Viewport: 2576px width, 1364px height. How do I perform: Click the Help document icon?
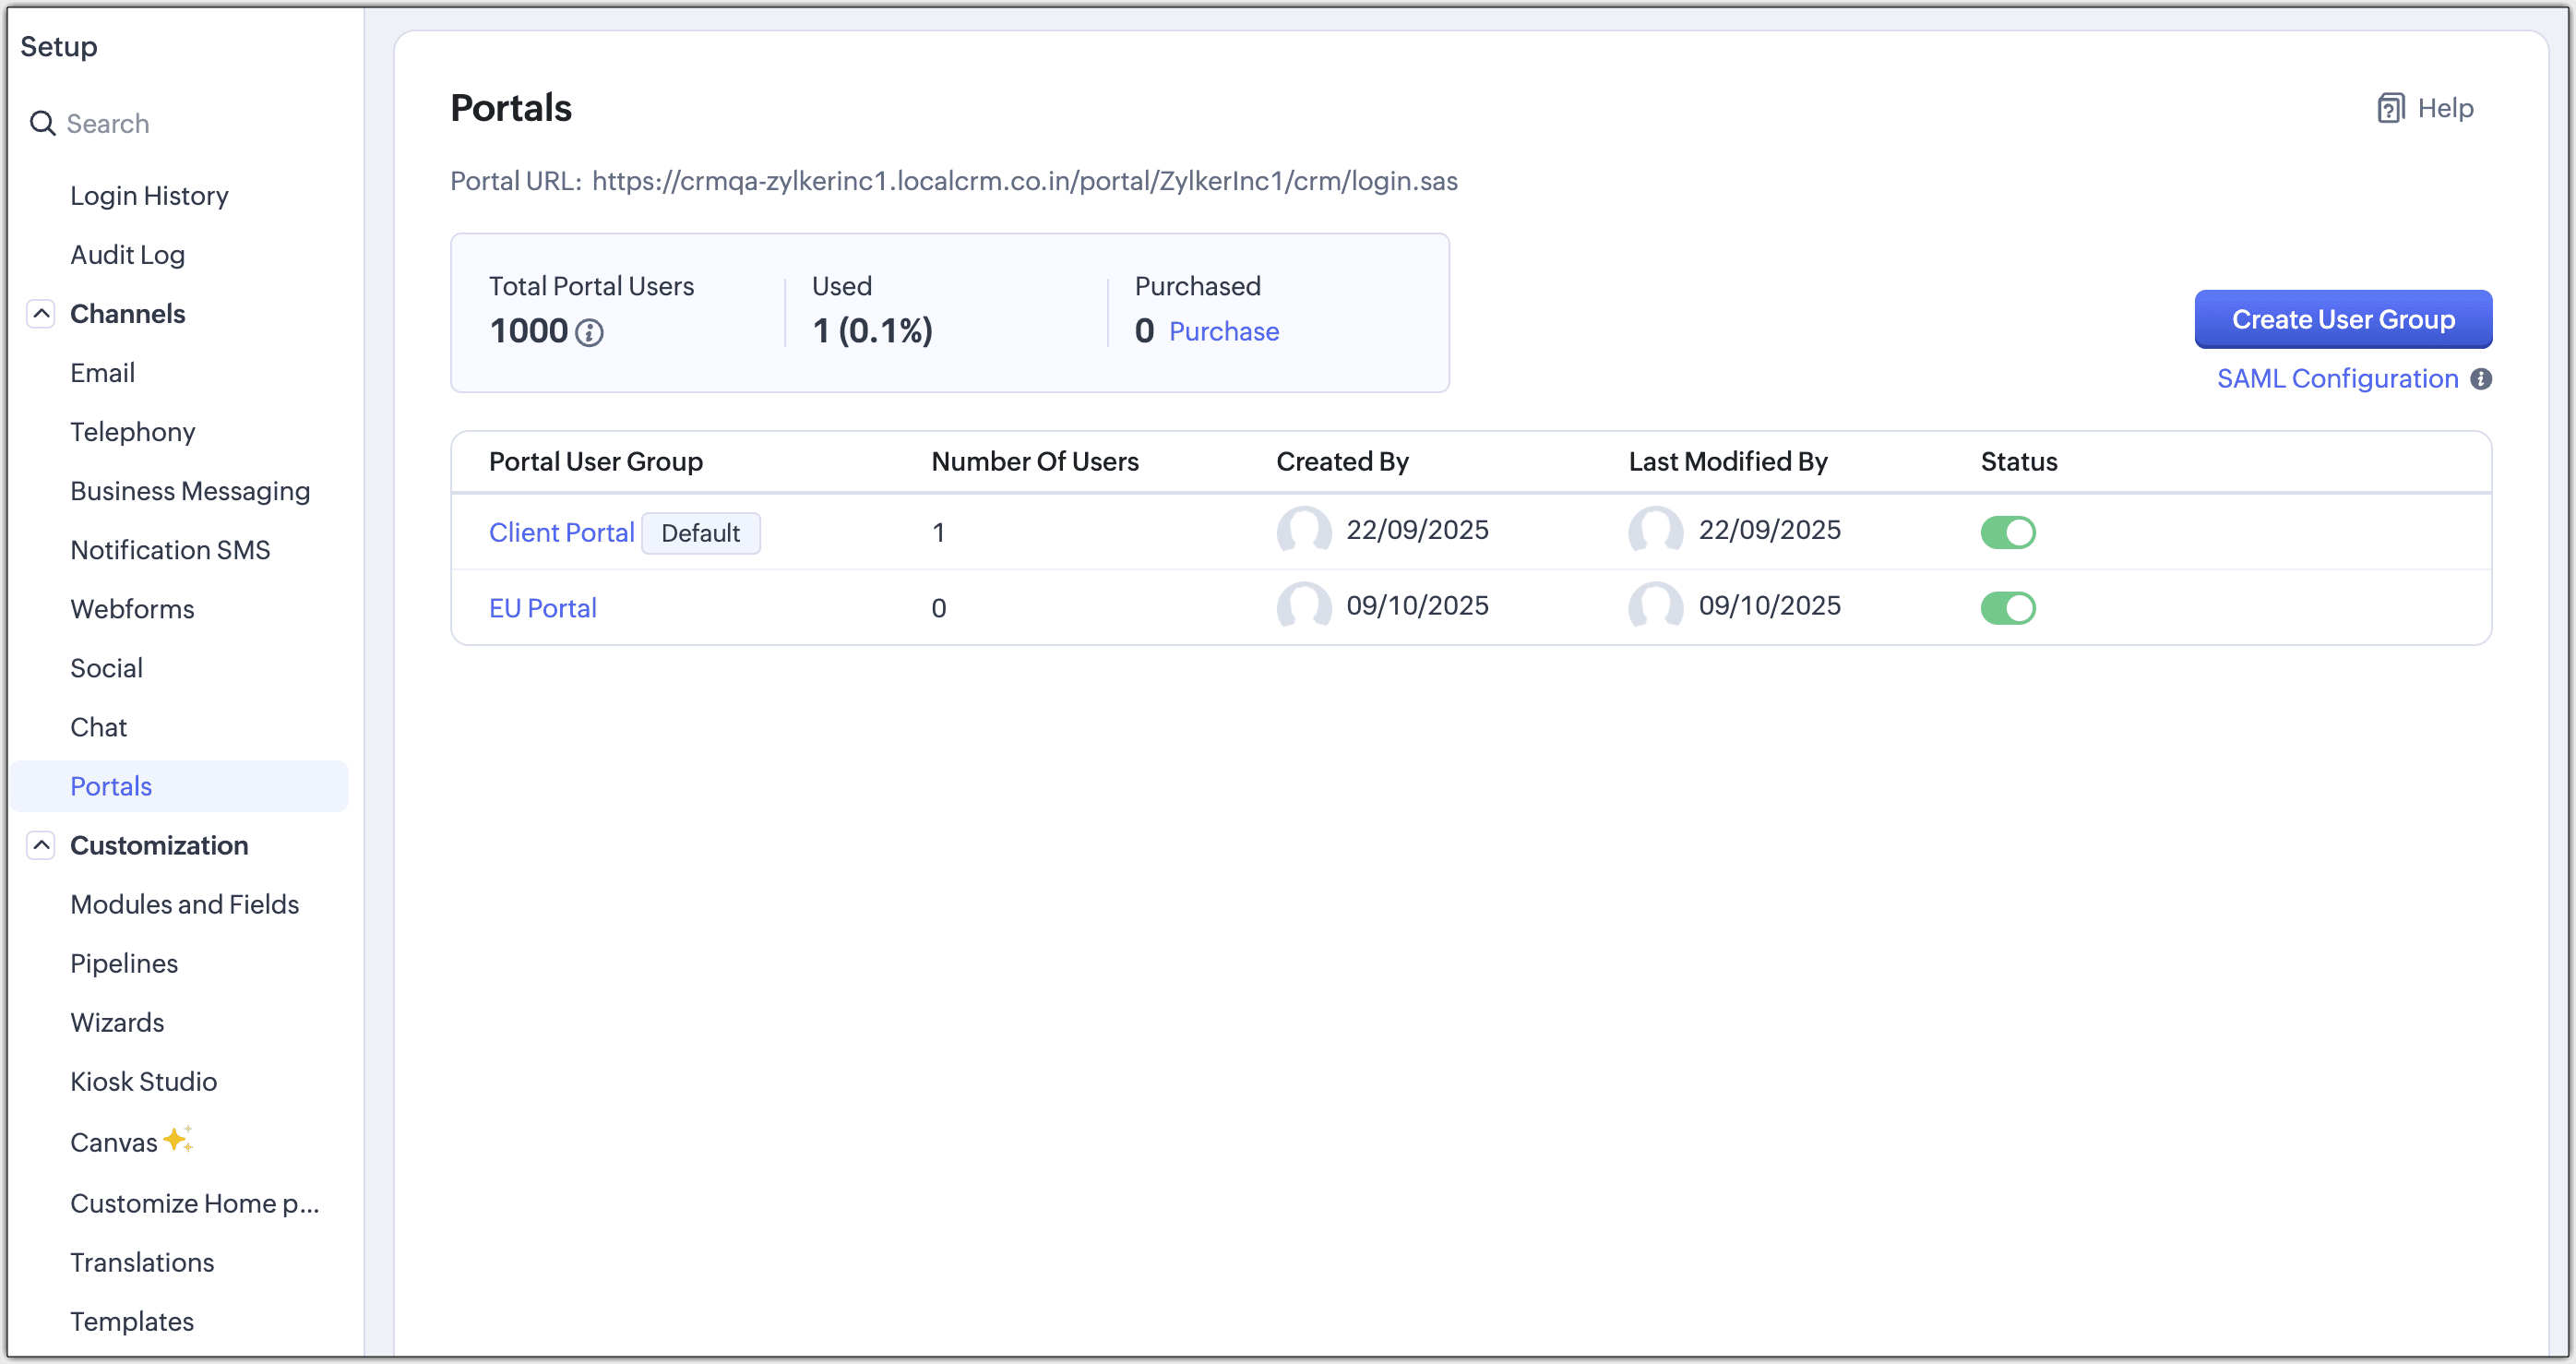coord(2390,108)
